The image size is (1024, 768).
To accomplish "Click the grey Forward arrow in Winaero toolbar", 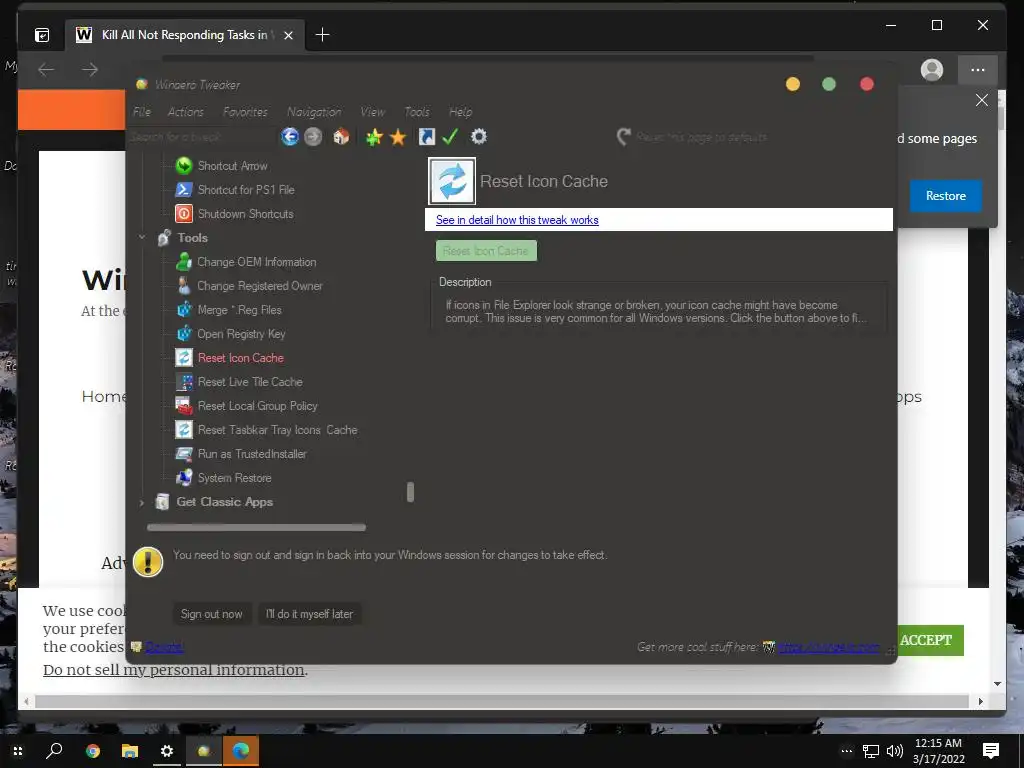I will [x=313, y=136].
